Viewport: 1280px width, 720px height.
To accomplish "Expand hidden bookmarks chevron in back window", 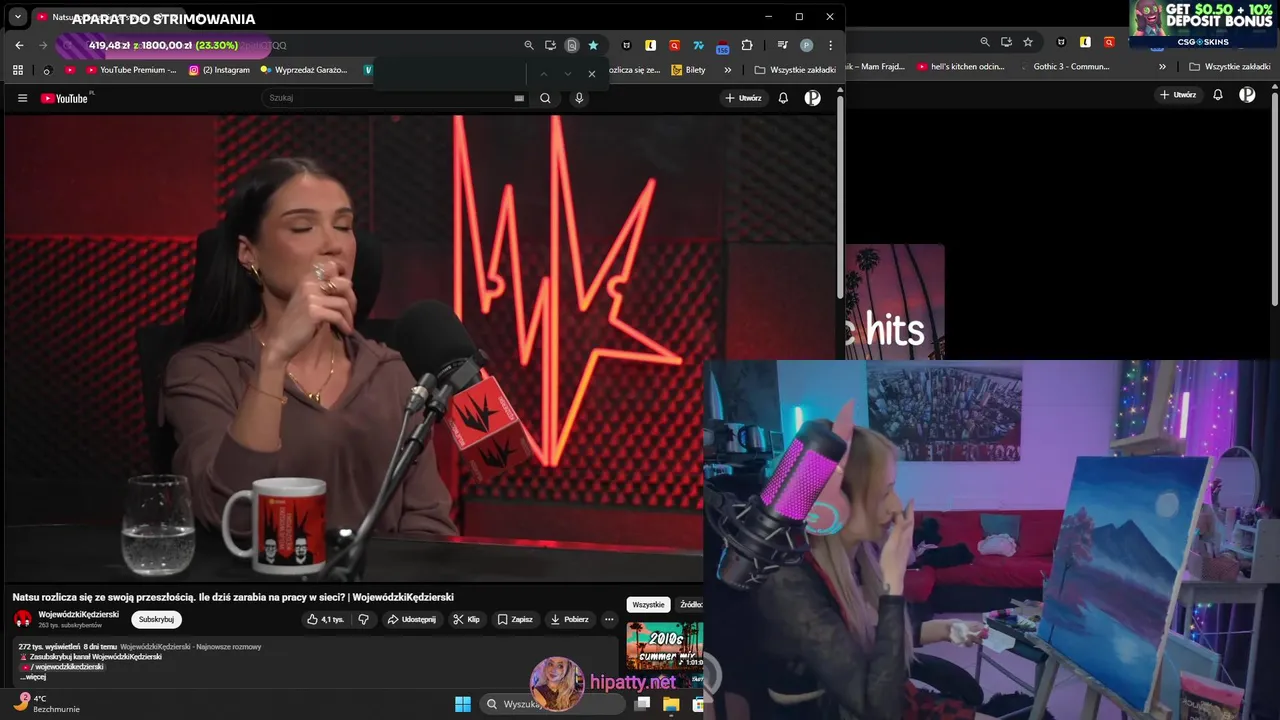I will pos(1162,67).
